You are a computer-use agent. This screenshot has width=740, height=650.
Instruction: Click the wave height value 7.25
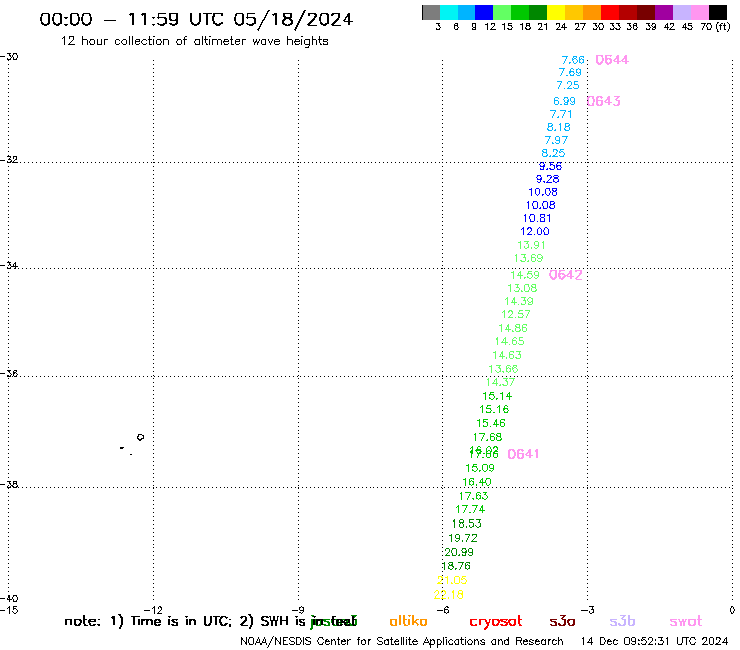click(x=568, y=85)
